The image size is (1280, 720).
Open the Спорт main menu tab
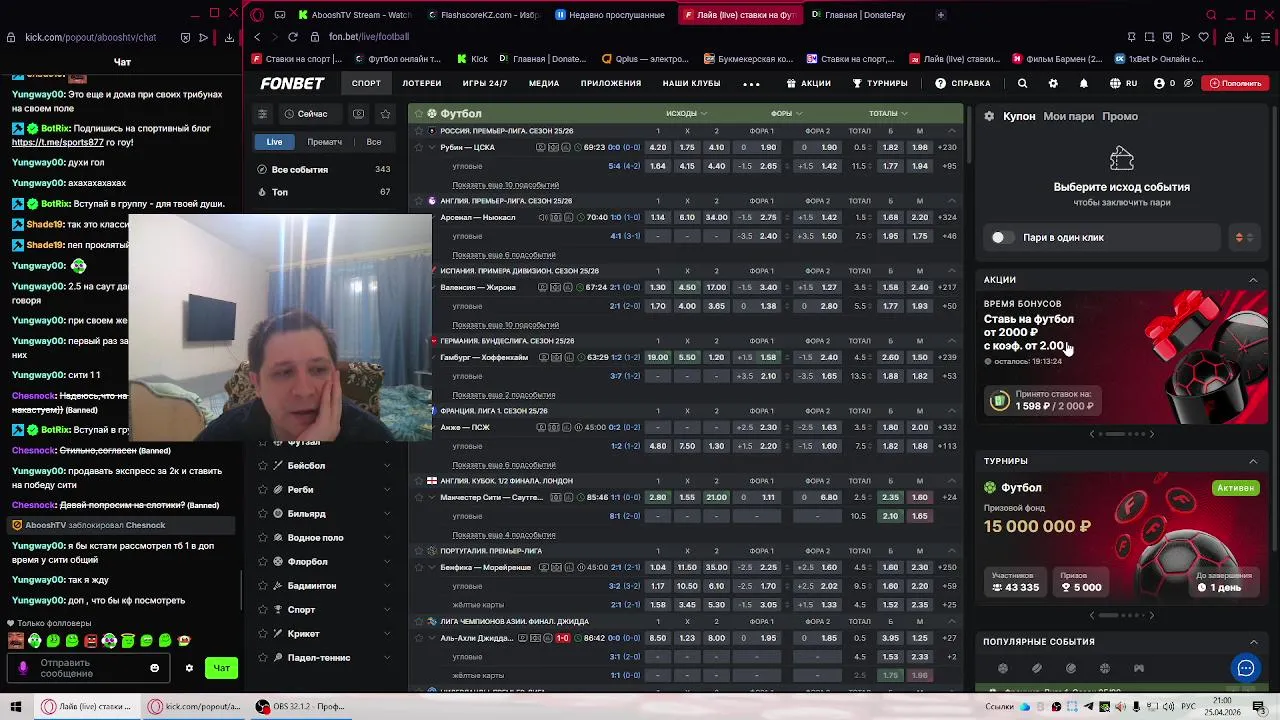(x=366, y=84)
